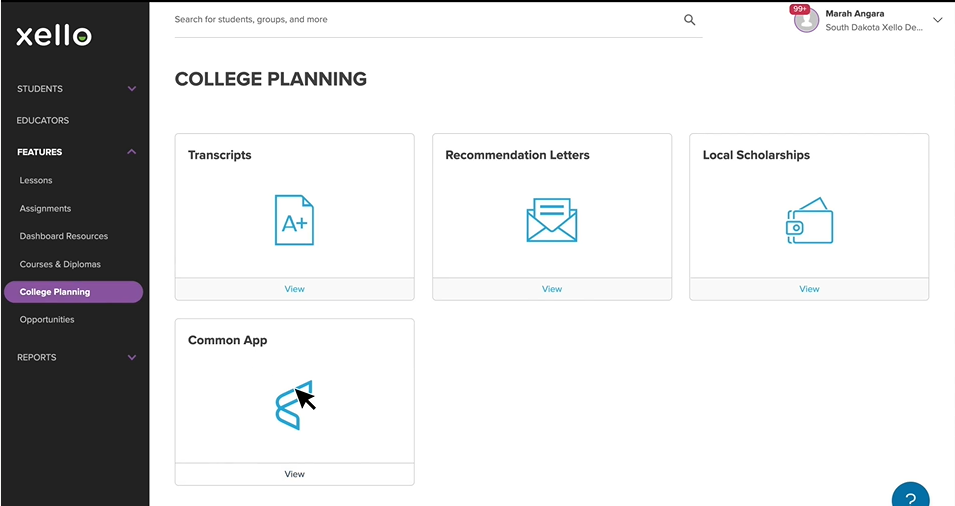955x506 pixels.
Task: Open the Marah Angara account dropdown
Action: pyautogui.click(x=938, y=20)
